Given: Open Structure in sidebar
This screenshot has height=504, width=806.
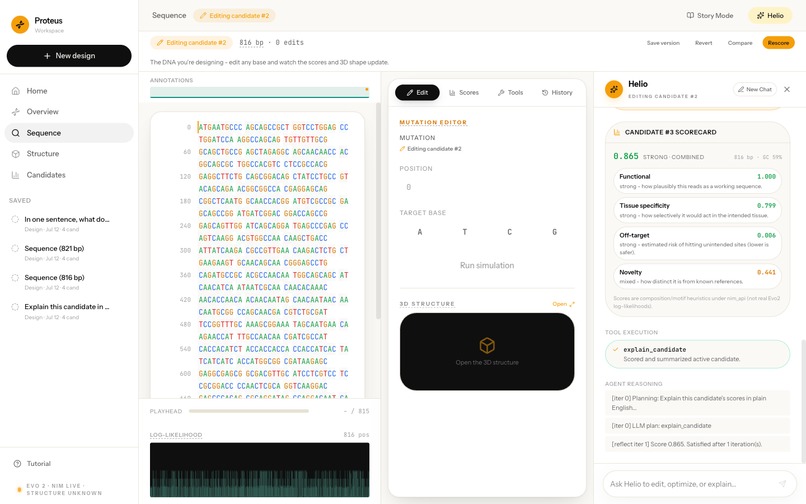Looking at the screenshot, I should 69,154.
